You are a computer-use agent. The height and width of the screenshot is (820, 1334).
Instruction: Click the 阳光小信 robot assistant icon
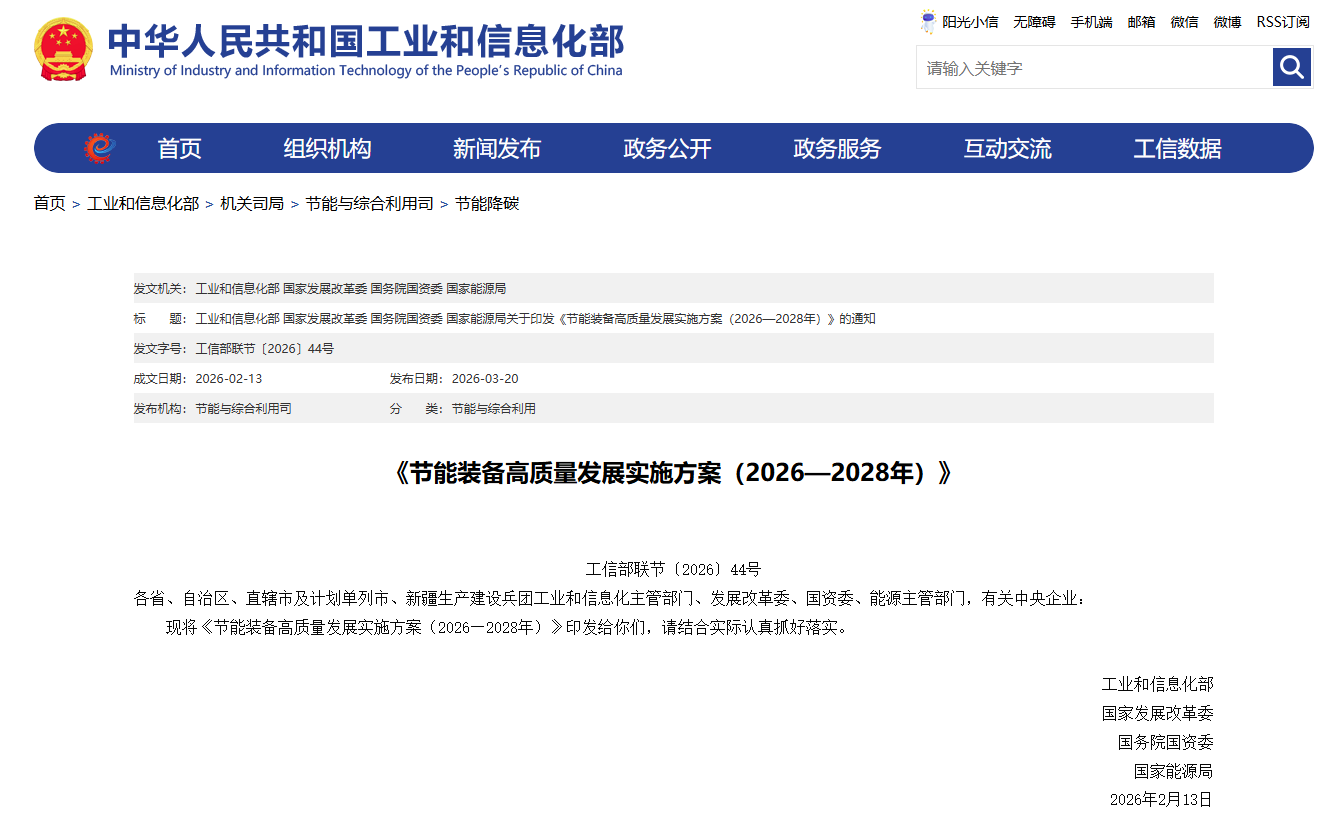[x=928, y=22]
